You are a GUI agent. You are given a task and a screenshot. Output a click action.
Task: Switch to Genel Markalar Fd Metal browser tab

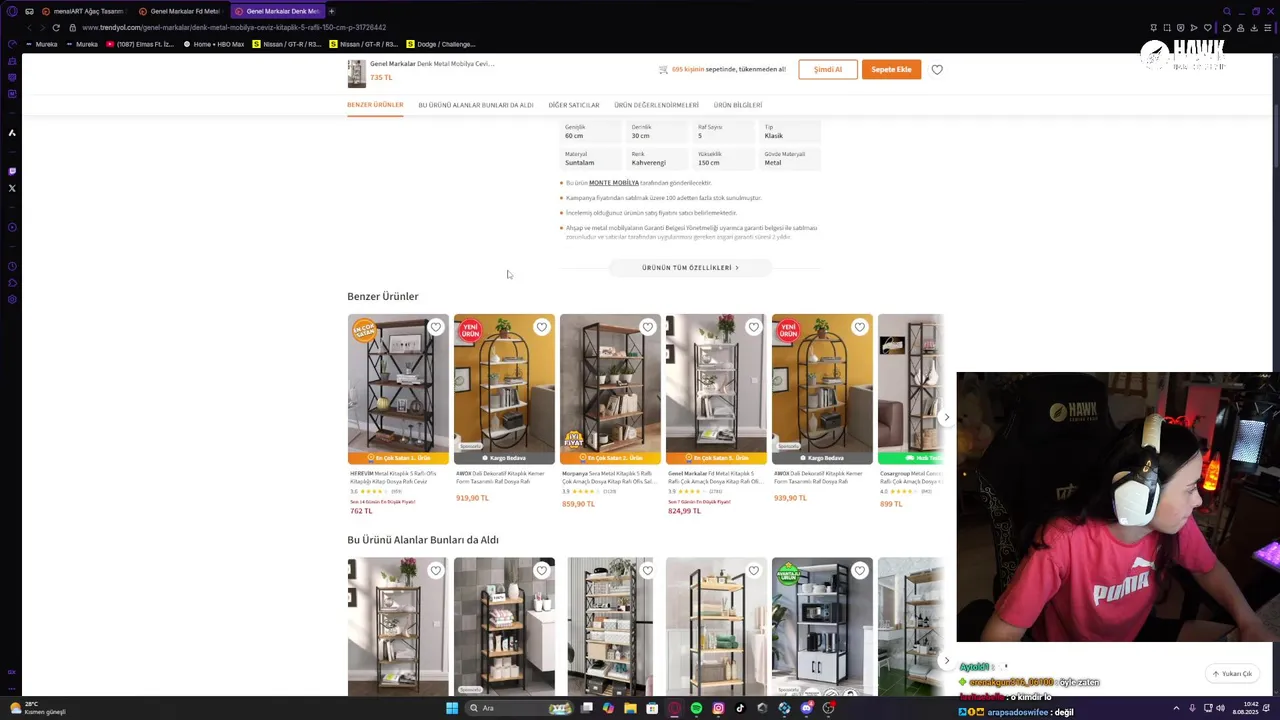tap(180, 11)
